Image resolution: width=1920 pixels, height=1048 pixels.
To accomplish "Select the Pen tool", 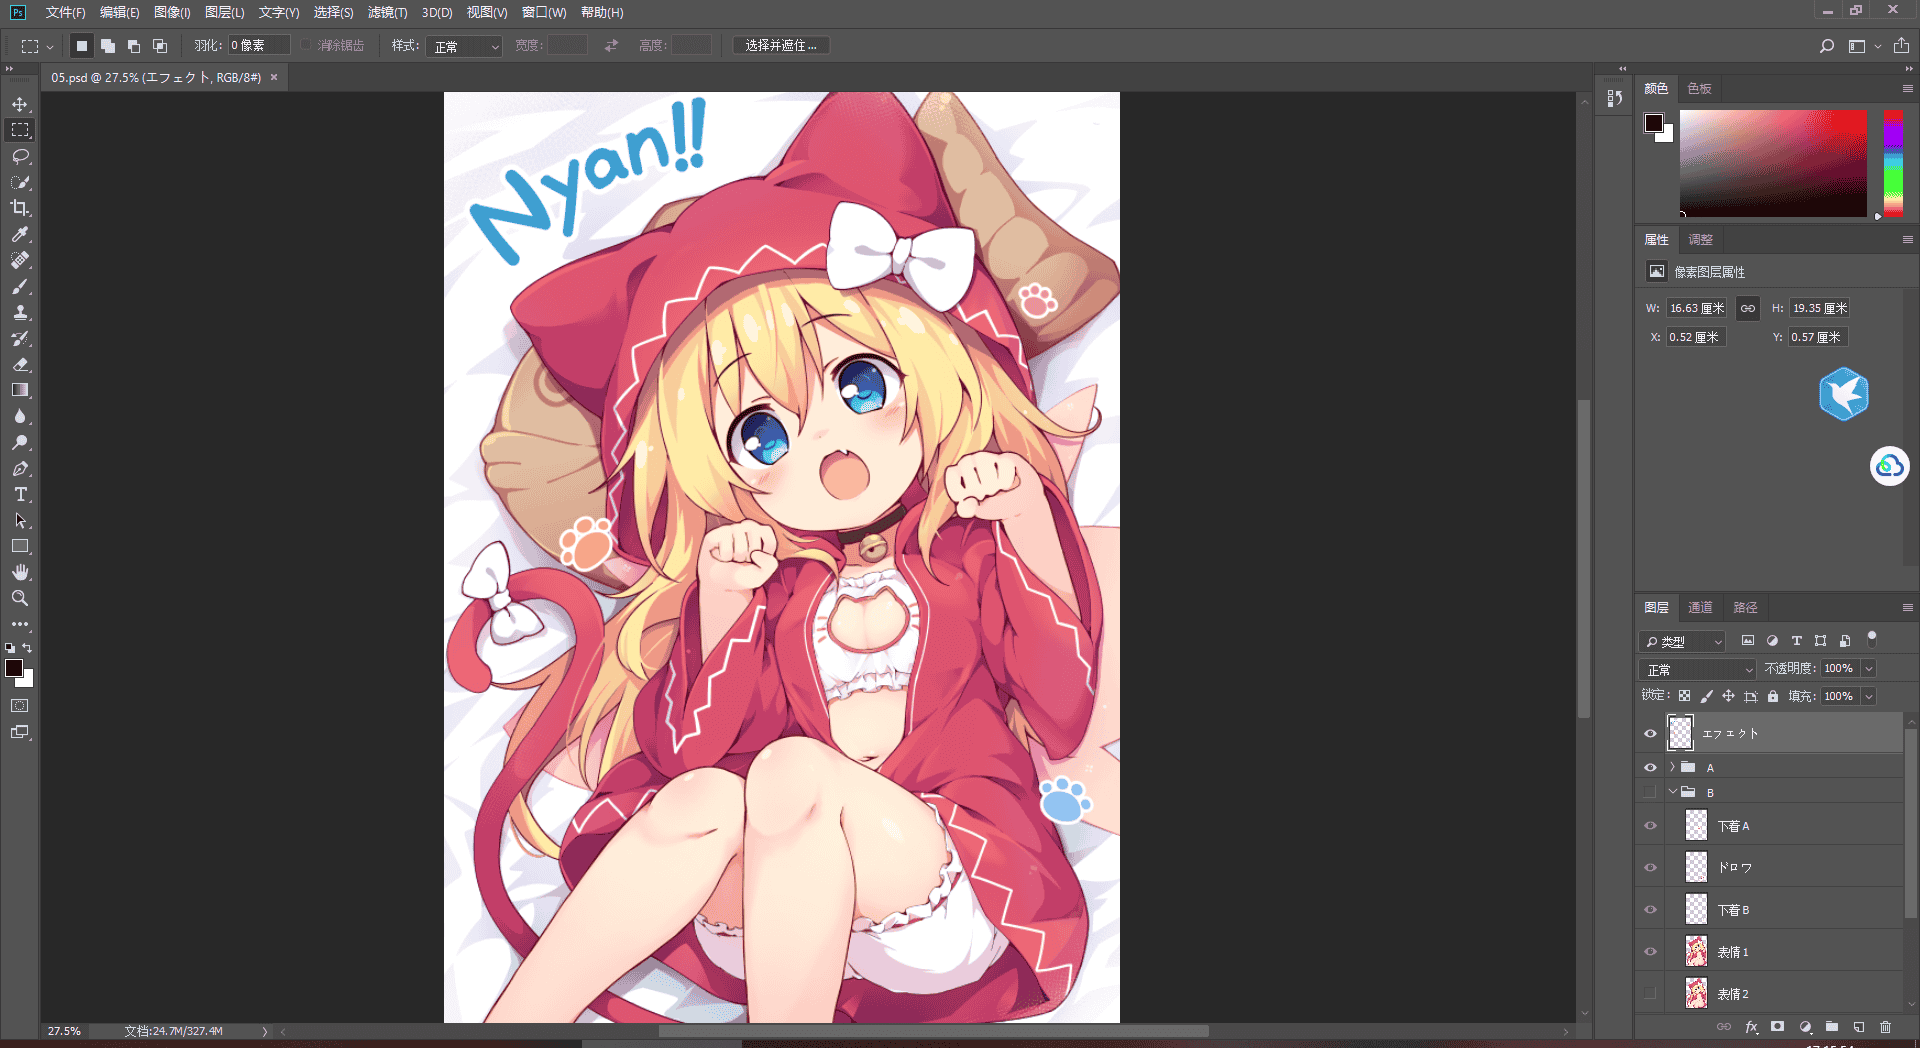I will click(x=20, y=468).
